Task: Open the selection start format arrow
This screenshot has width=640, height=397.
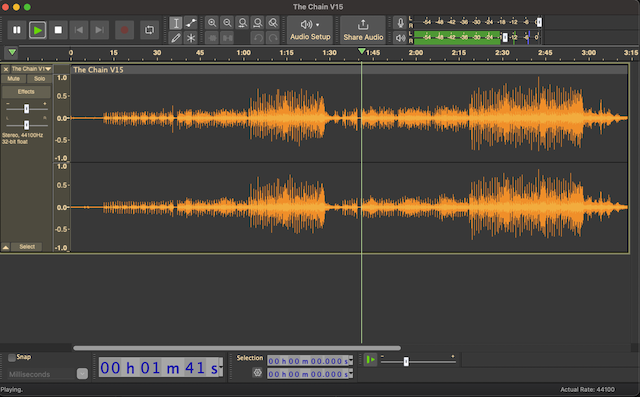Action: tap(351, 361)
